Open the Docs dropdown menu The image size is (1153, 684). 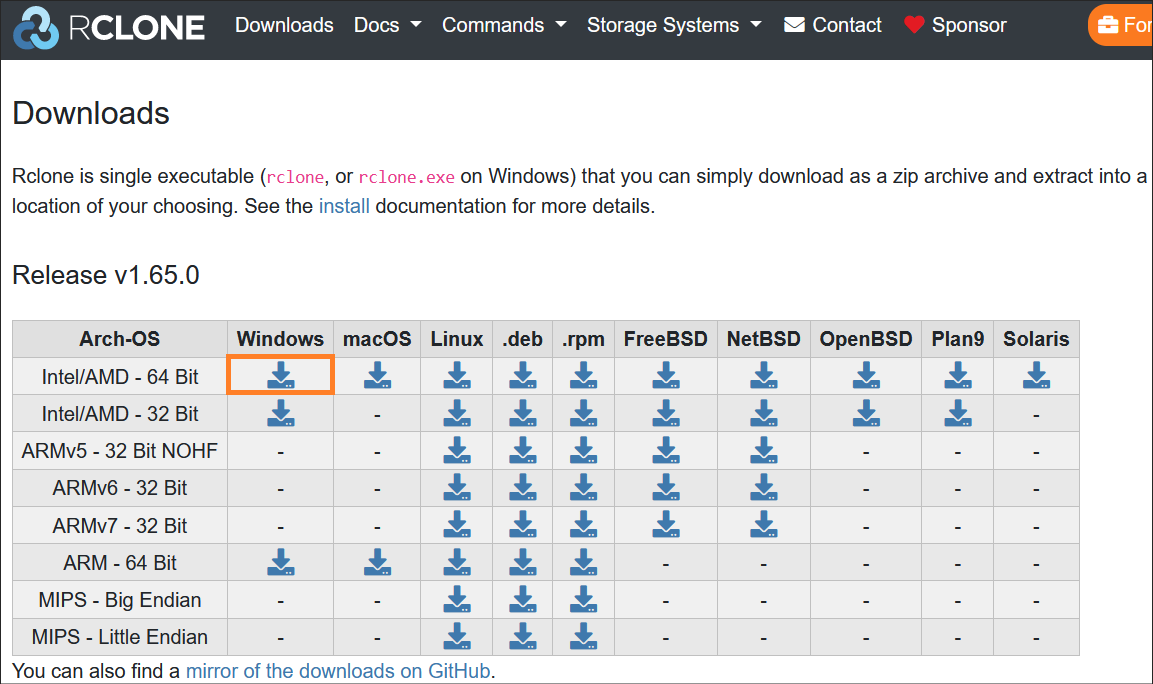point(388,25)
